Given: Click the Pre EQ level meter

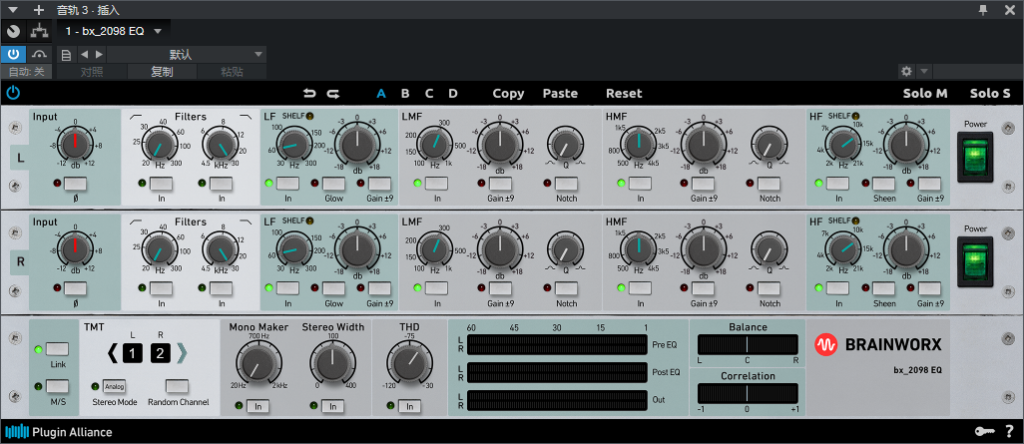Looking at the screenshot, I should (557, 344).
